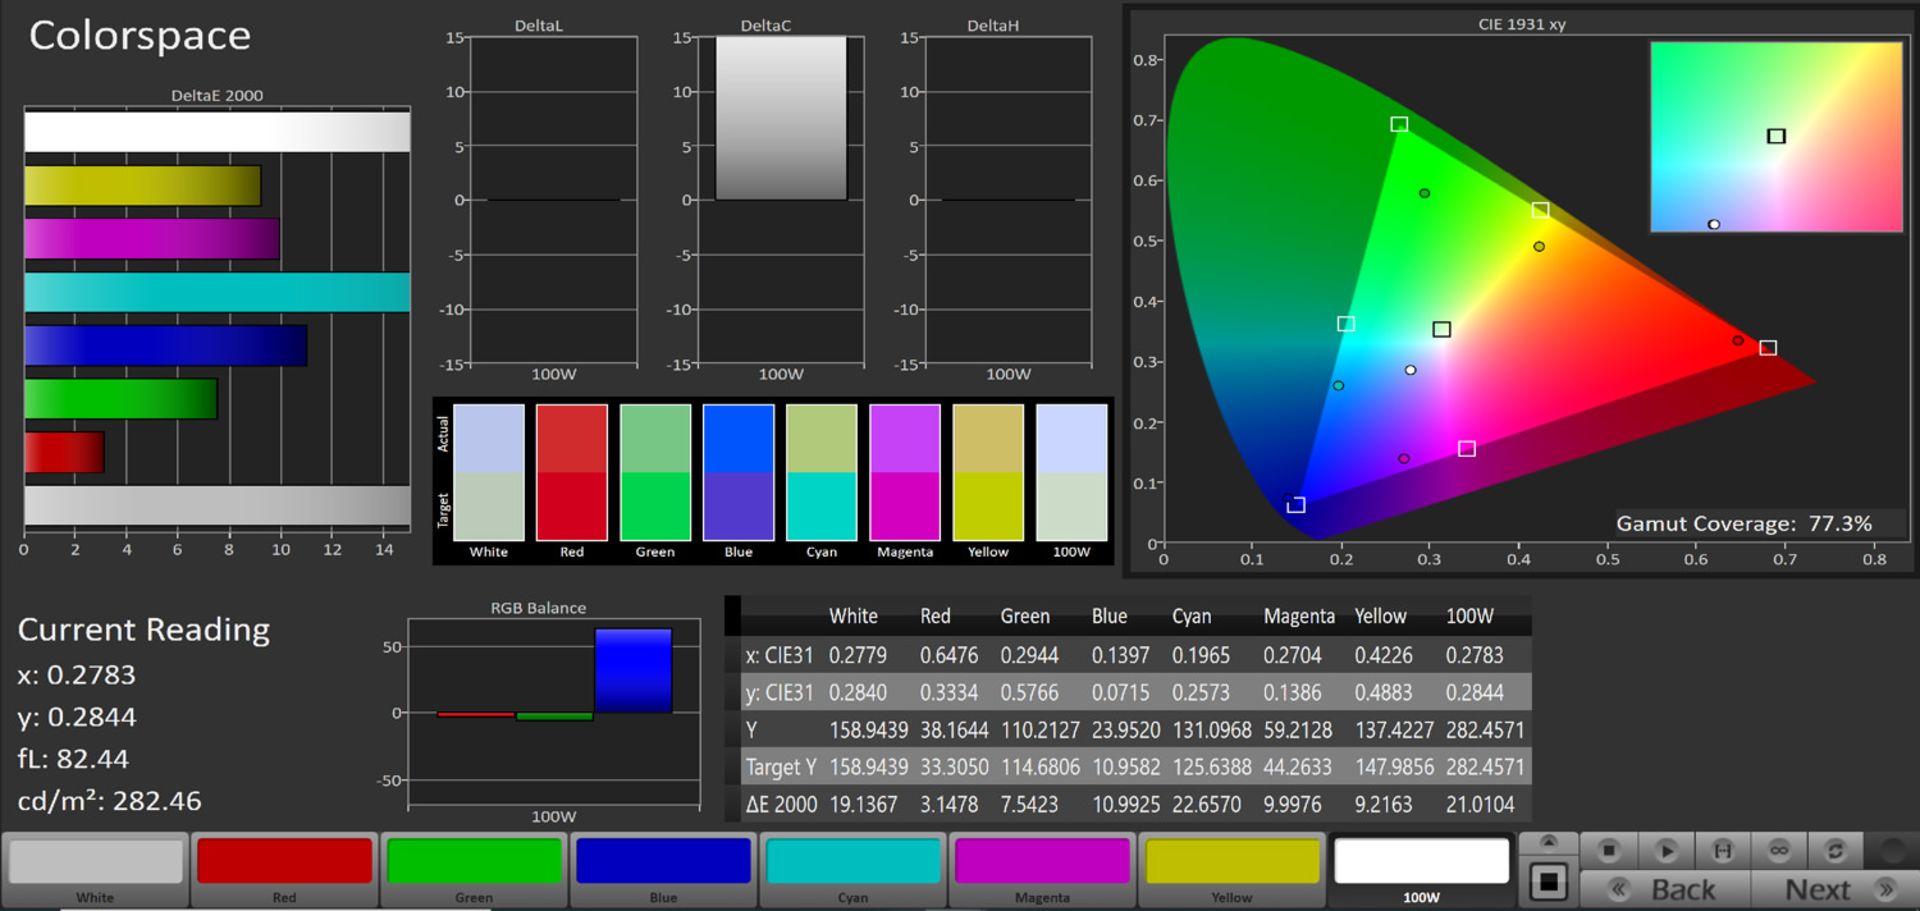The width and height of the screenshot is (1920, 911).
Task: Click the black square pattern icon
Action: [1548, 882]
